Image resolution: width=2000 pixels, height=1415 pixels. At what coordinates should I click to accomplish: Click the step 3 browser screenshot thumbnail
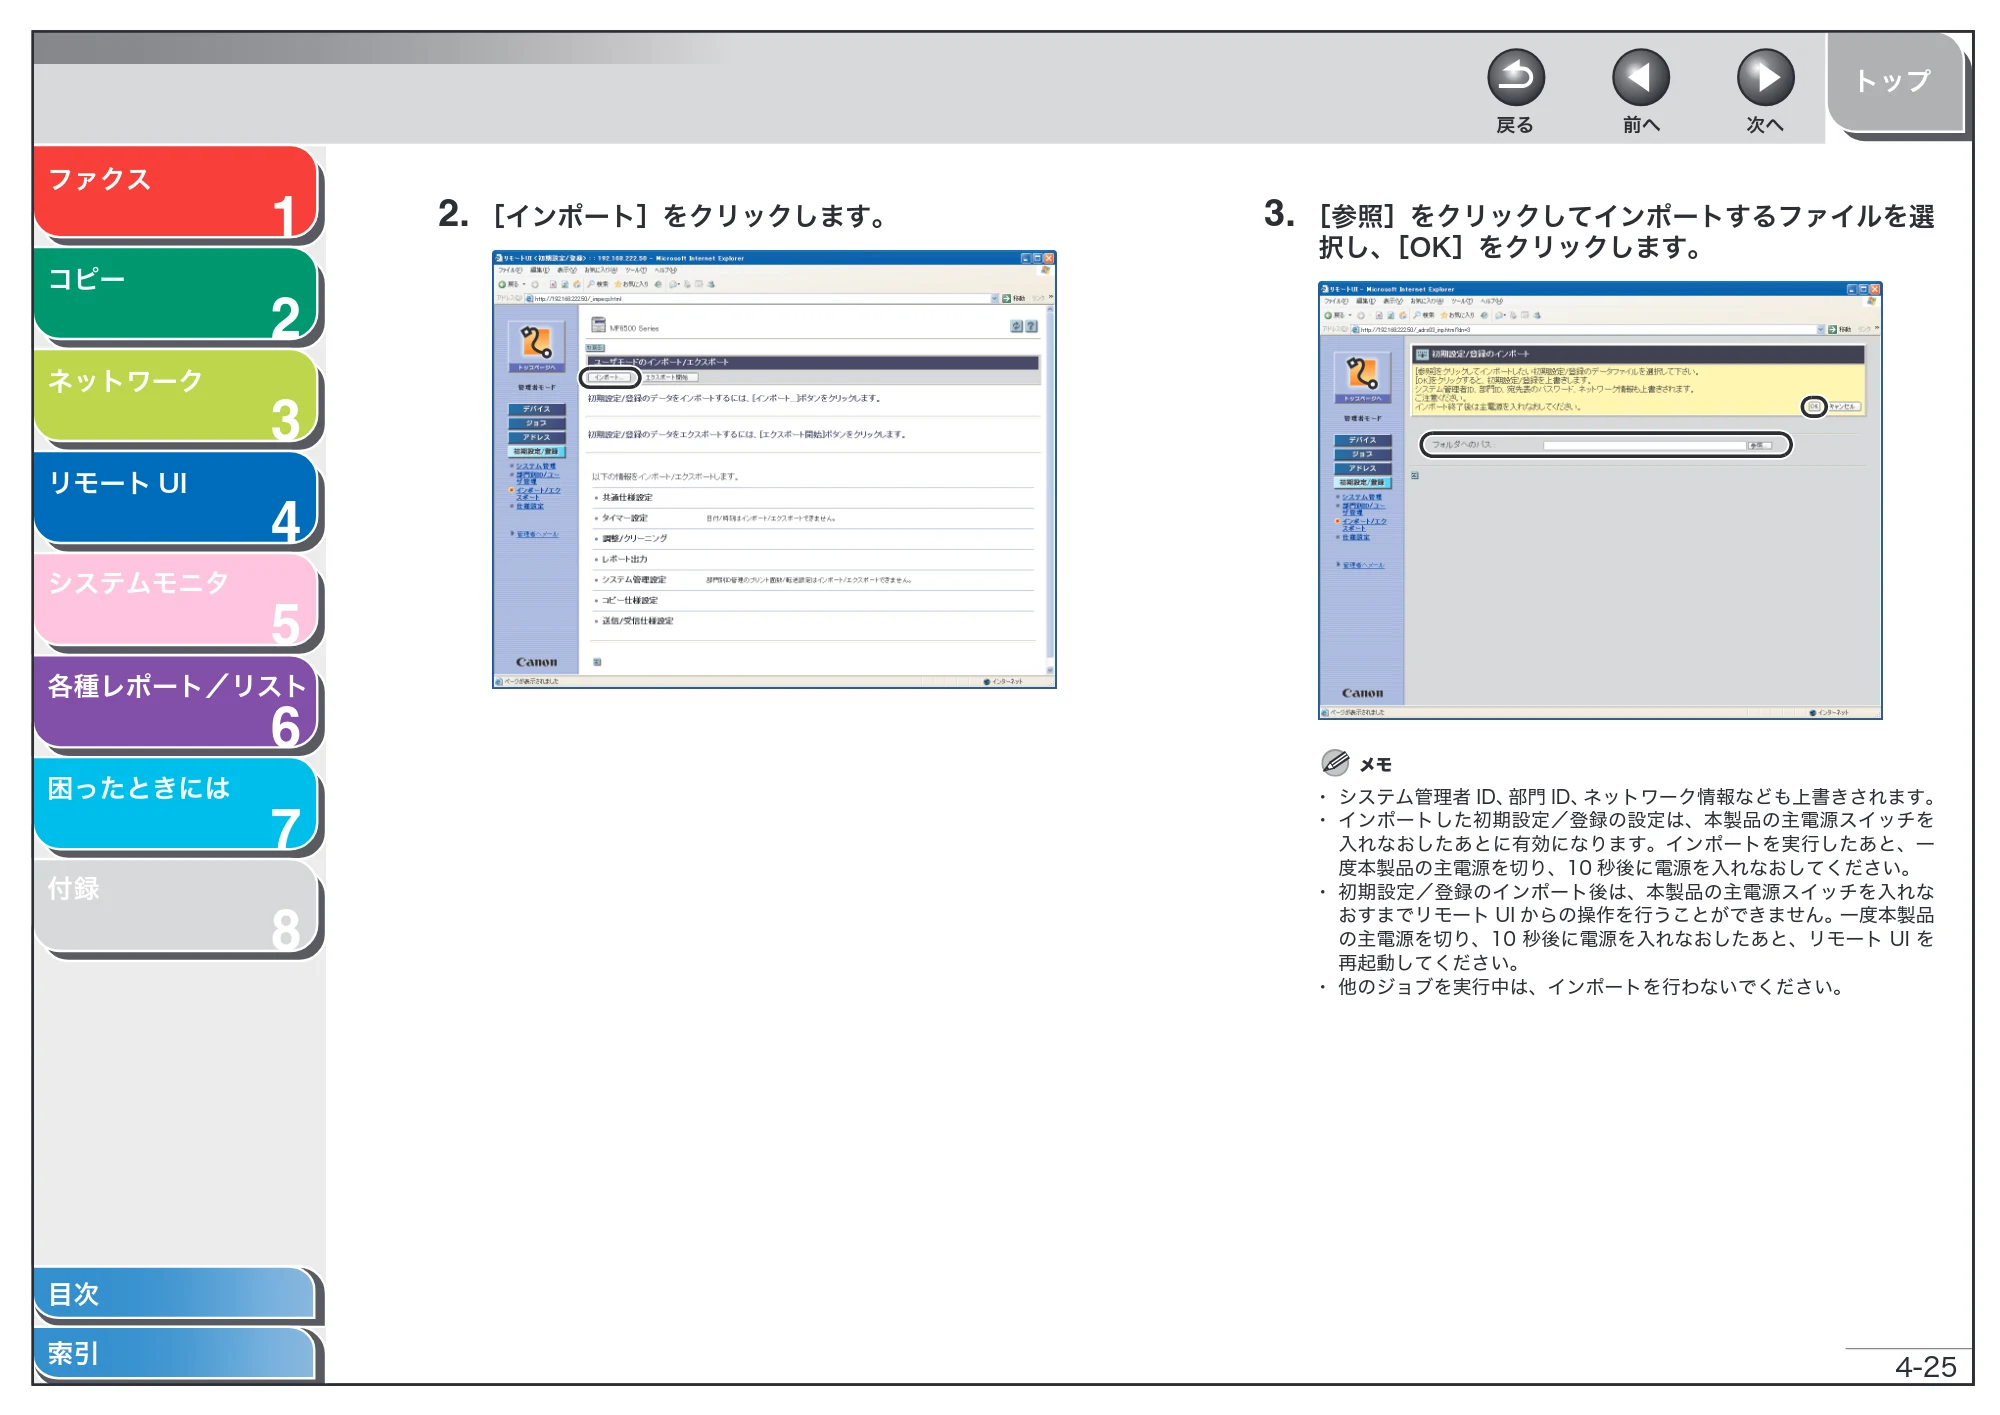[x=1600, y=500]
